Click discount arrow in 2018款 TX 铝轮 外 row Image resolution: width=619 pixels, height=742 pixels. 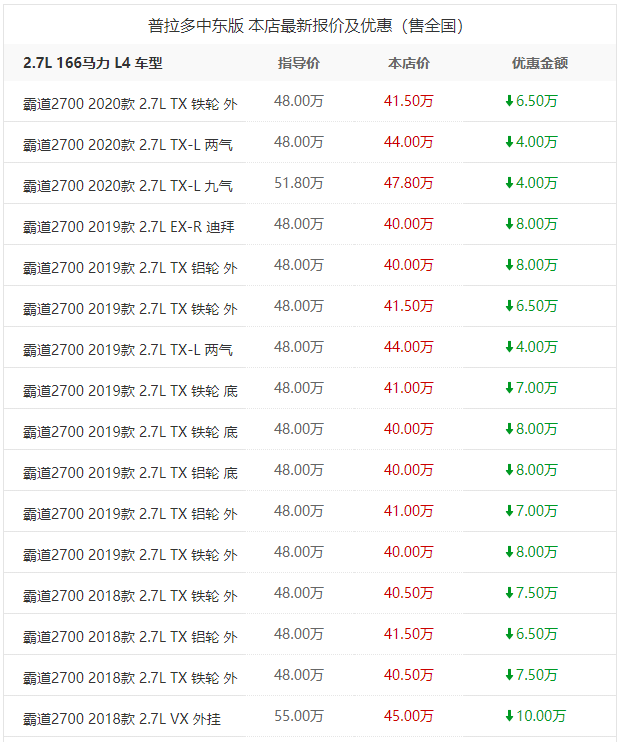point(509,633)
